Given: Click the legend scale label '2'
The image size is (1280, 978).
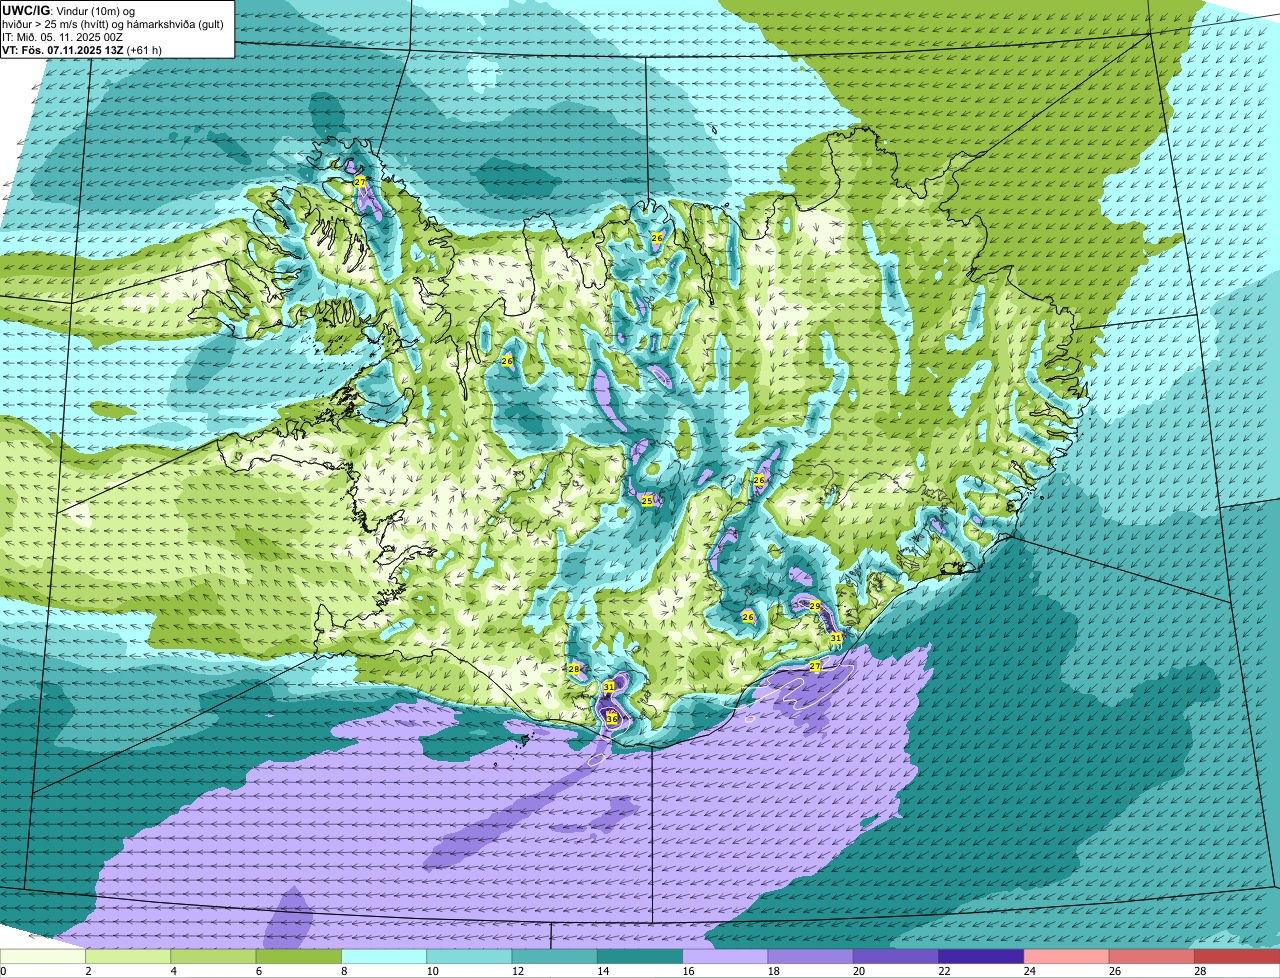Looking at the screenshot, I should (88, 971).
